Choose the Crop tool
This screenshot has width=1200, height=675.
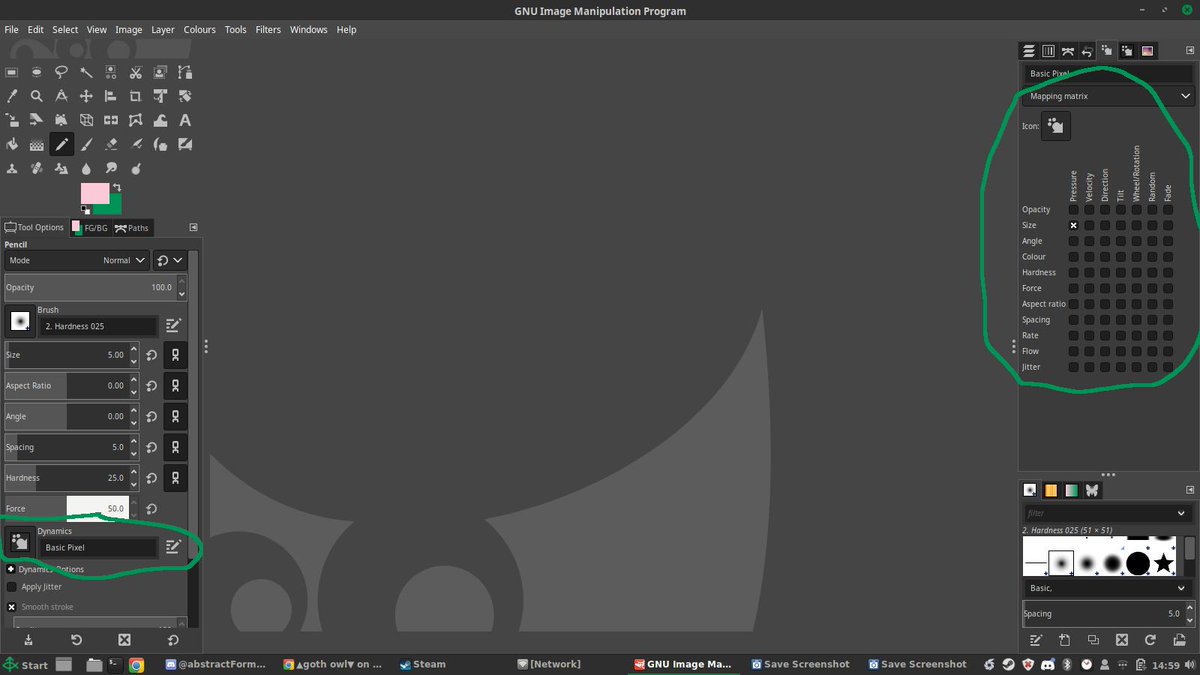(x=136, y=96)
